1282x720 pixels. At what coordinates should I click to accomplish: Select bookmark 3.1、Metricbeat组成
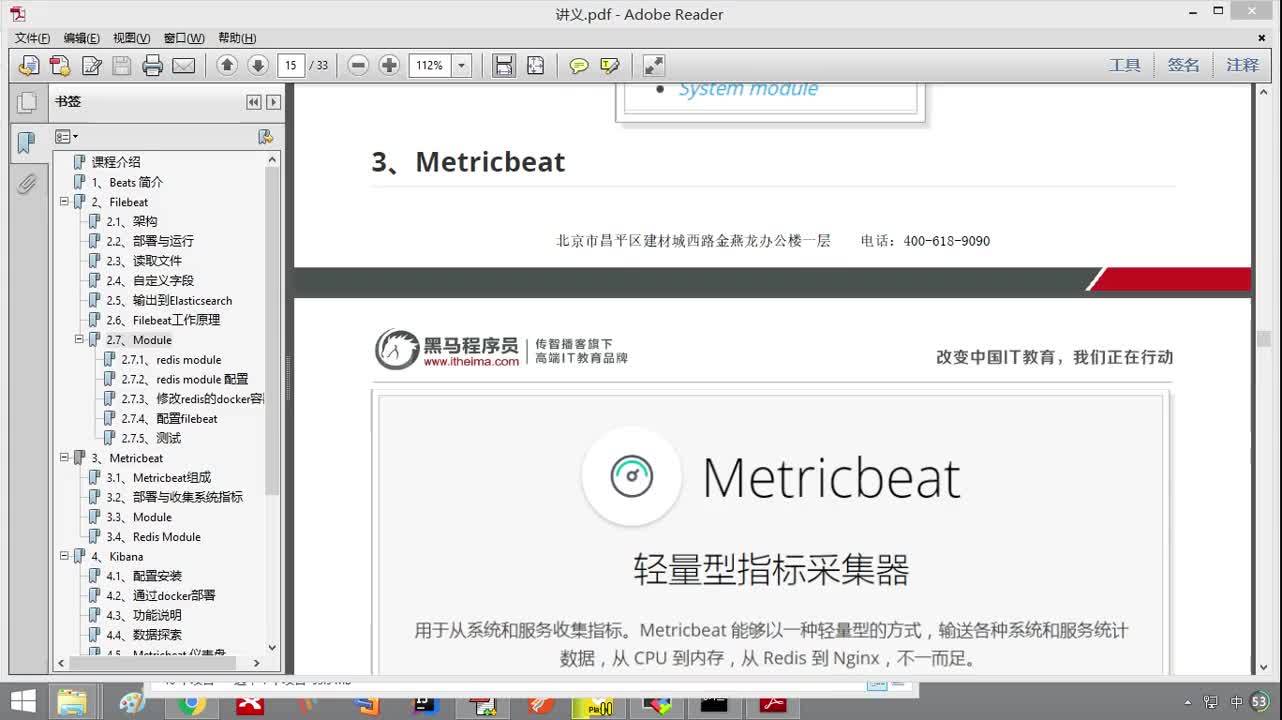[x=159, y=477]
